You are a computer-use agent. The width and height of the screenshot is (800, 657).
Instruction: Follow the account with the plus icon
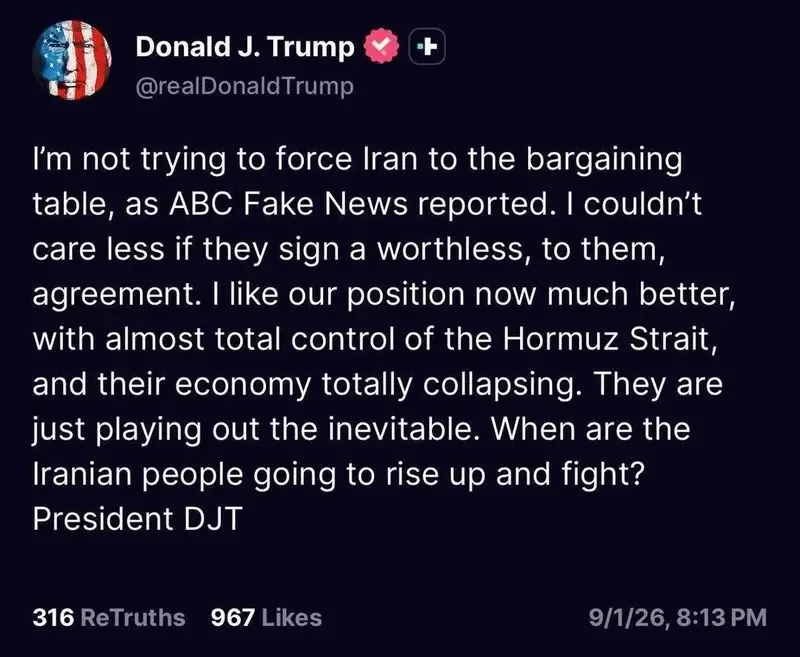pyautogui.click(x=427, y=46)
